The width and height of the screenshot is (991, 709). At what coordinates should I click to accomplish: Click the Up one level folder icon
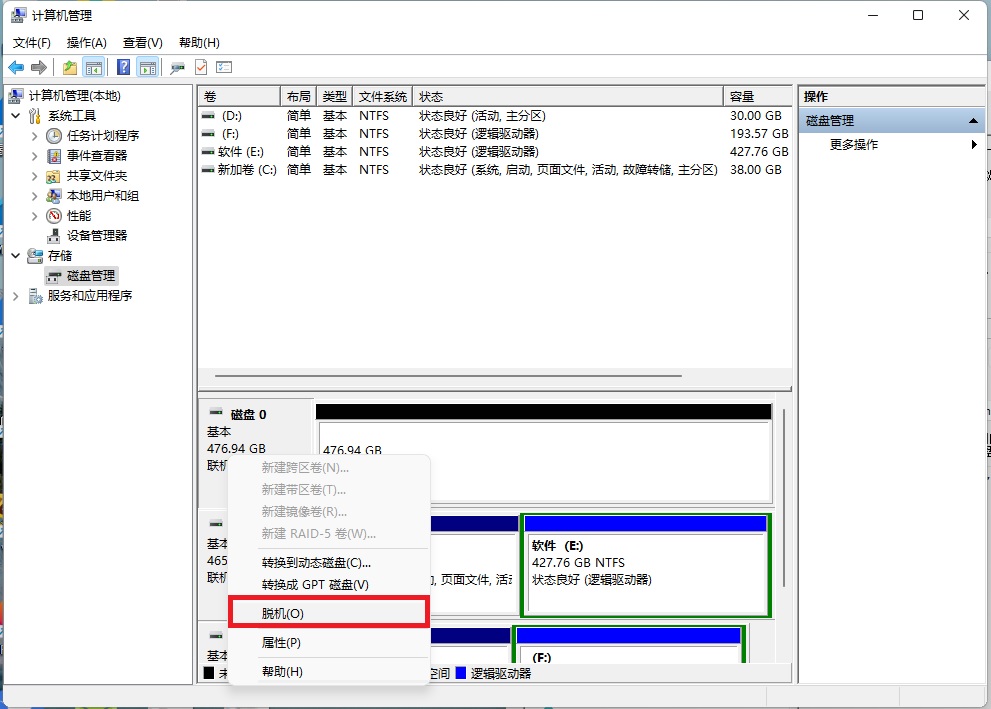[x=69, y=67]
